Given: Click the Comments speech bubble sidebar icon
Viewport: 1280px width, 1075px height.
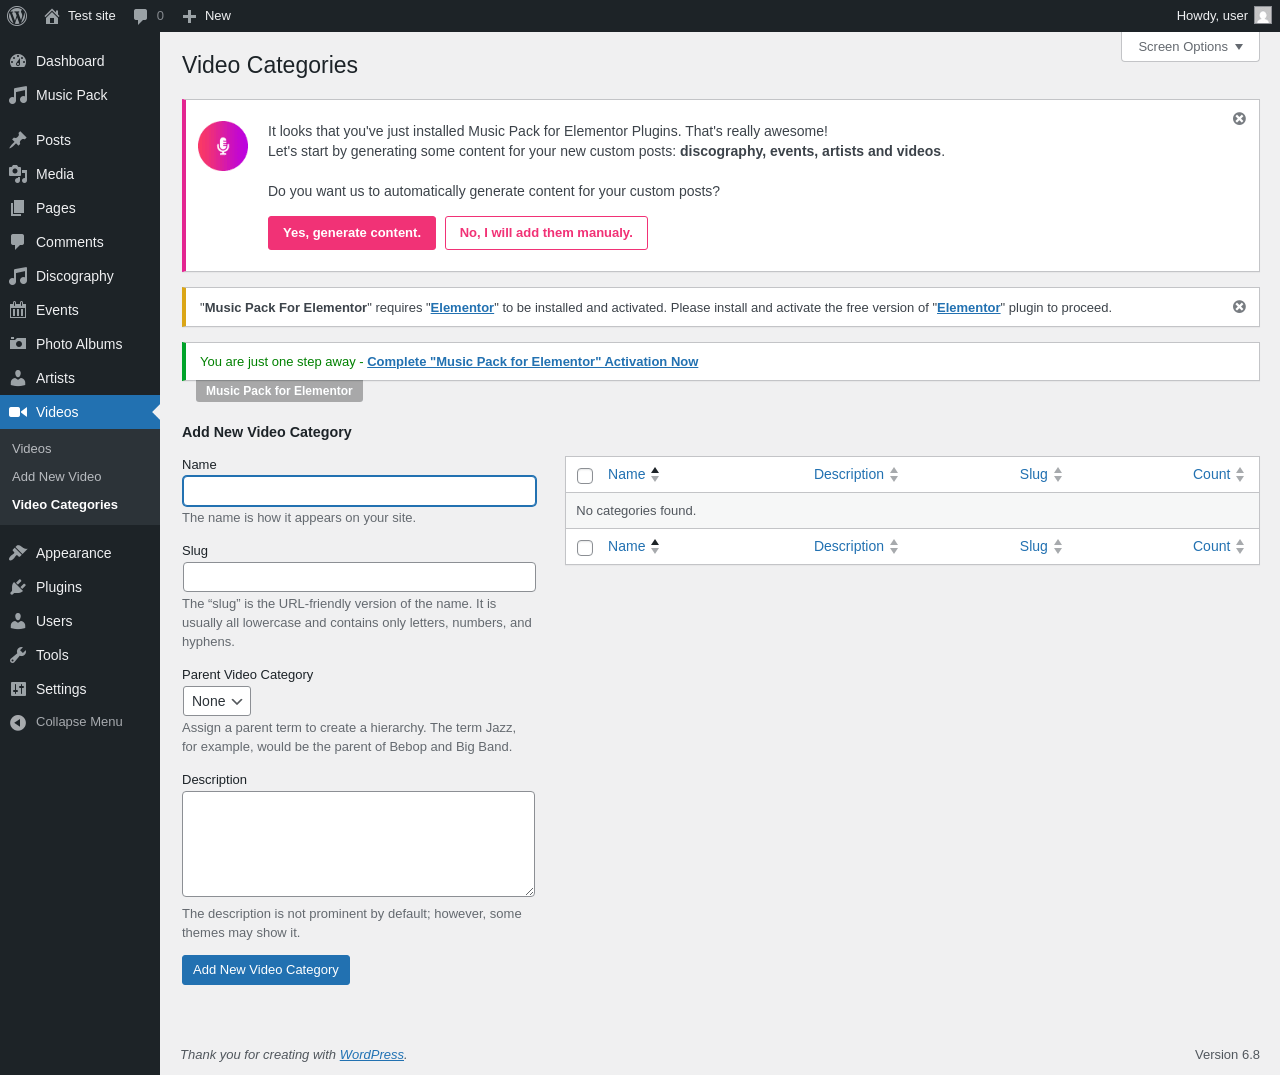Looking at the screenshot, I should point(18,242).
